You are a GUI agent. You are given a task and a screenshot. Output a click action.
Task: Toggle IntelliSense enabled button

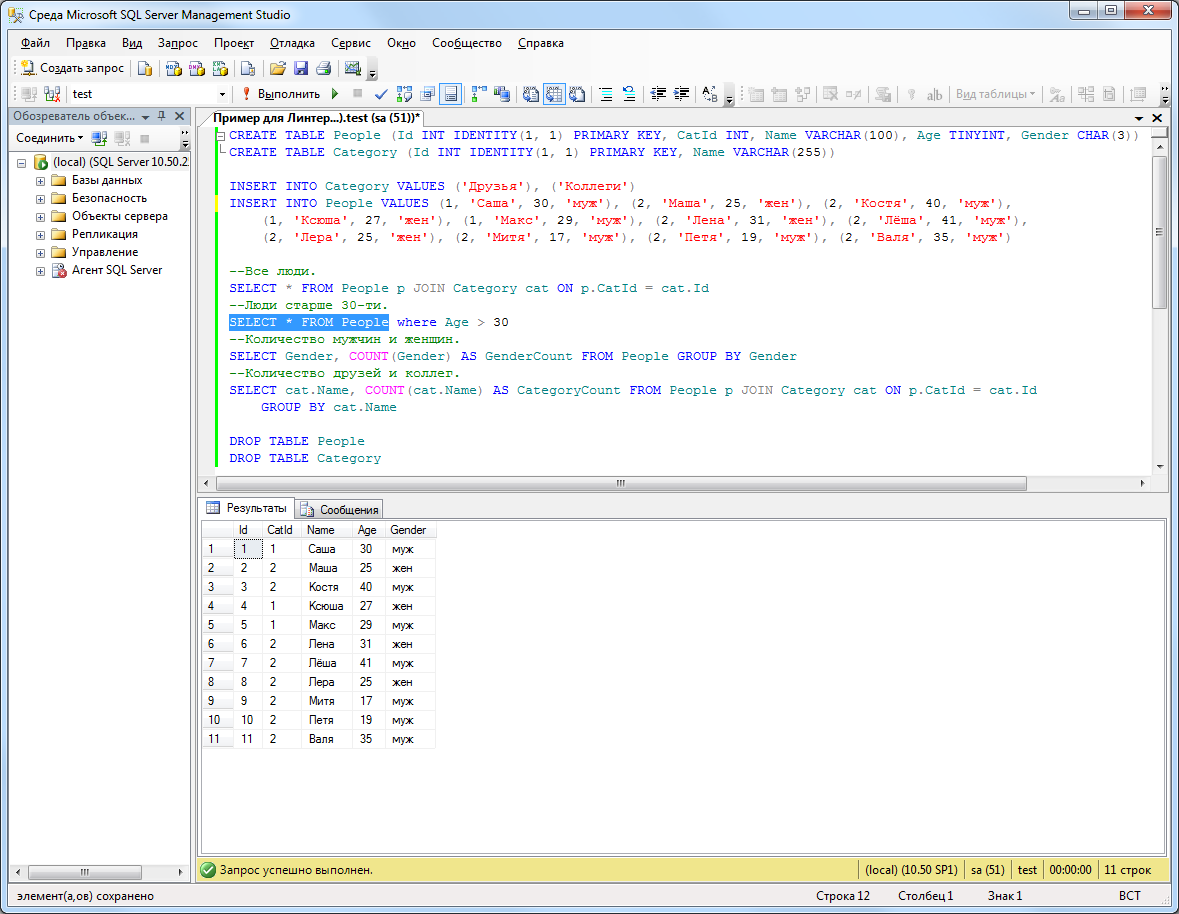[x=451, y=94]
